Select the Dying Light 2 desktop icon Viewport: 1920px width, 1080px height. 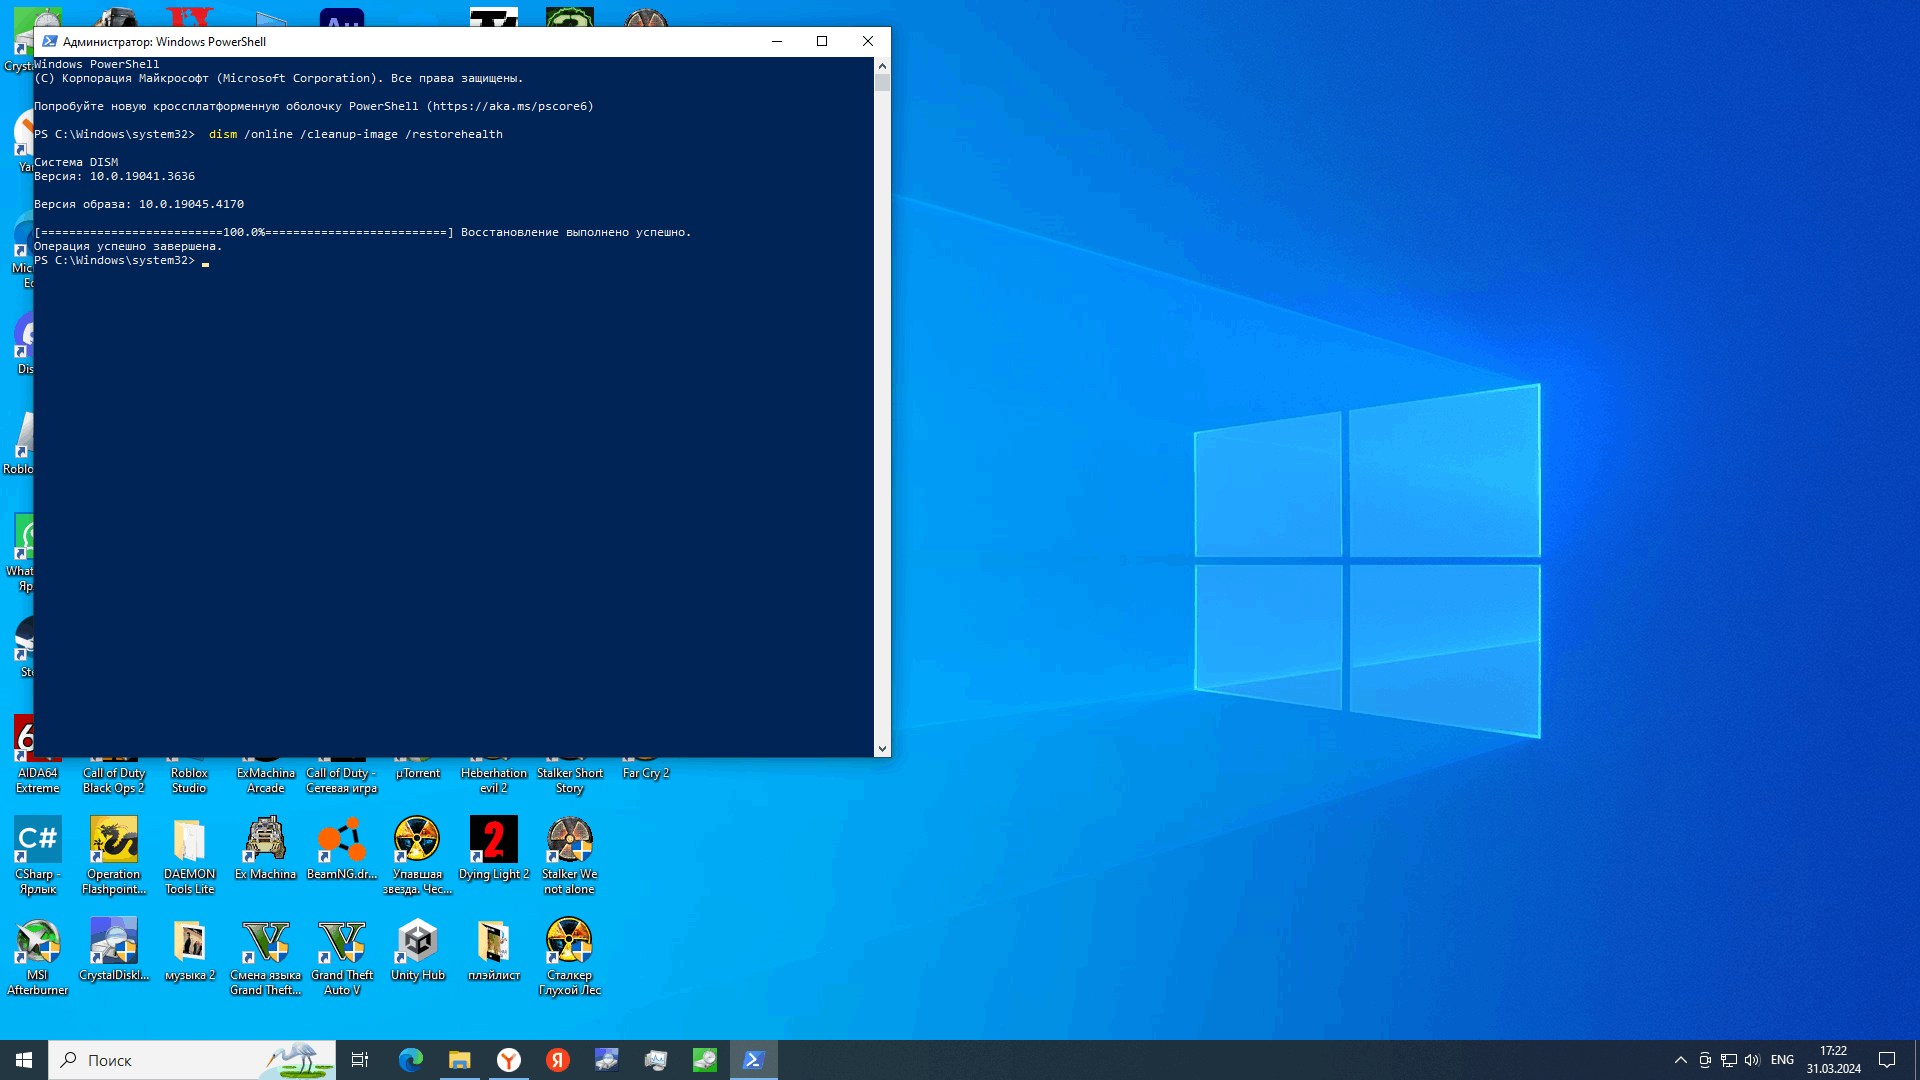(494, 848)
